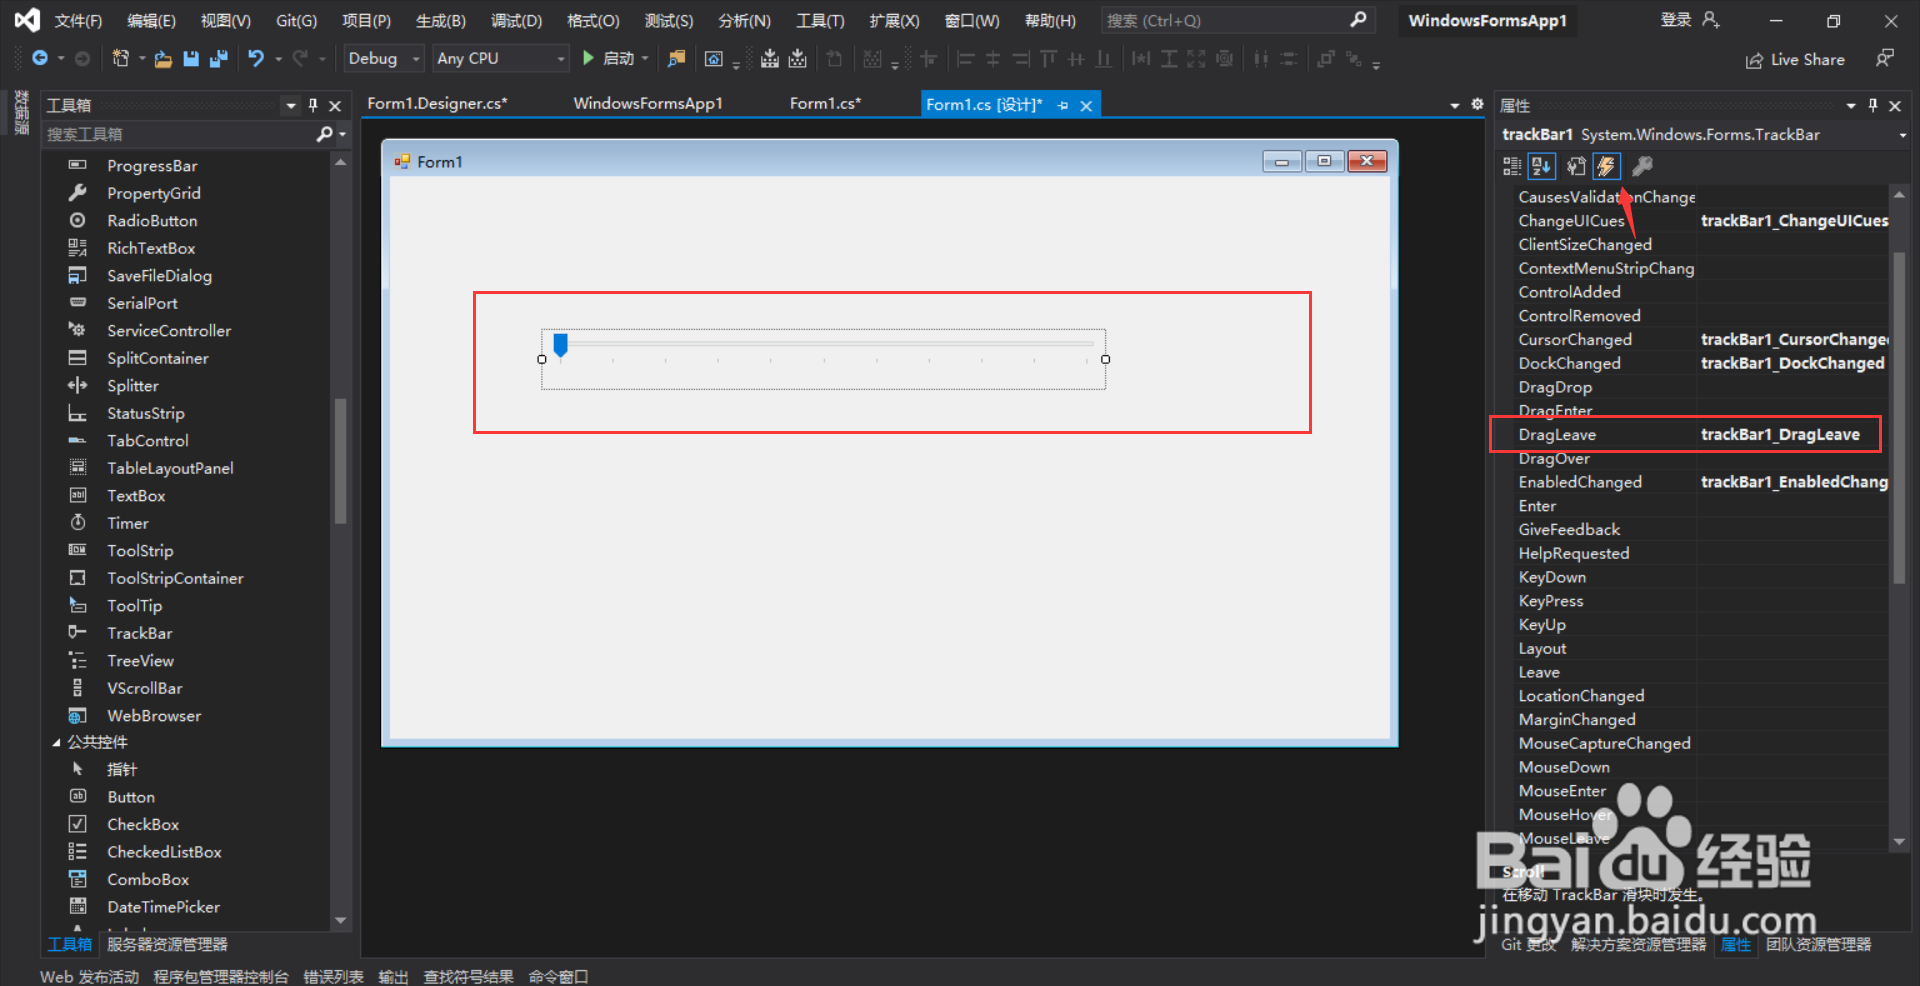This screenshot has height=986, width=1920.
Task: Open the document tab list dropdown
Action: [1455, 105]
